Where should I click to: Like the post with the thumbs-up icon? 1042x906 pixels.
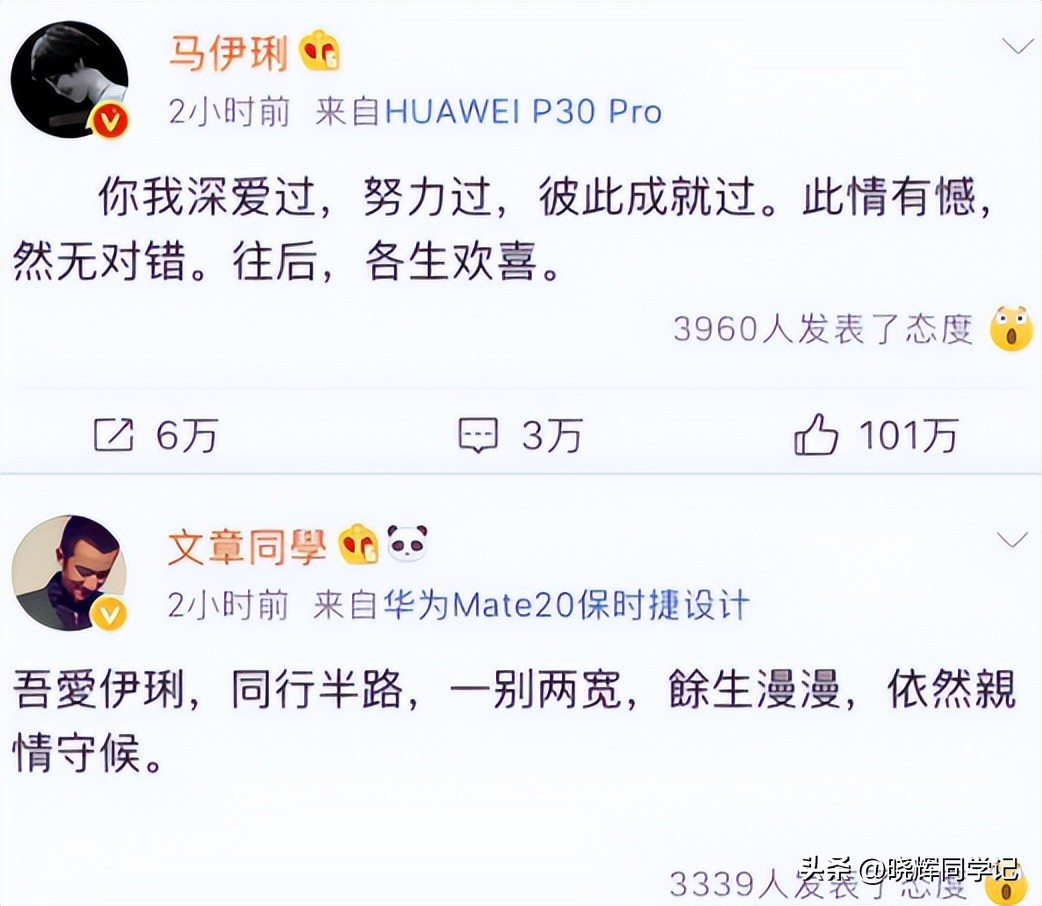(815, 434)
